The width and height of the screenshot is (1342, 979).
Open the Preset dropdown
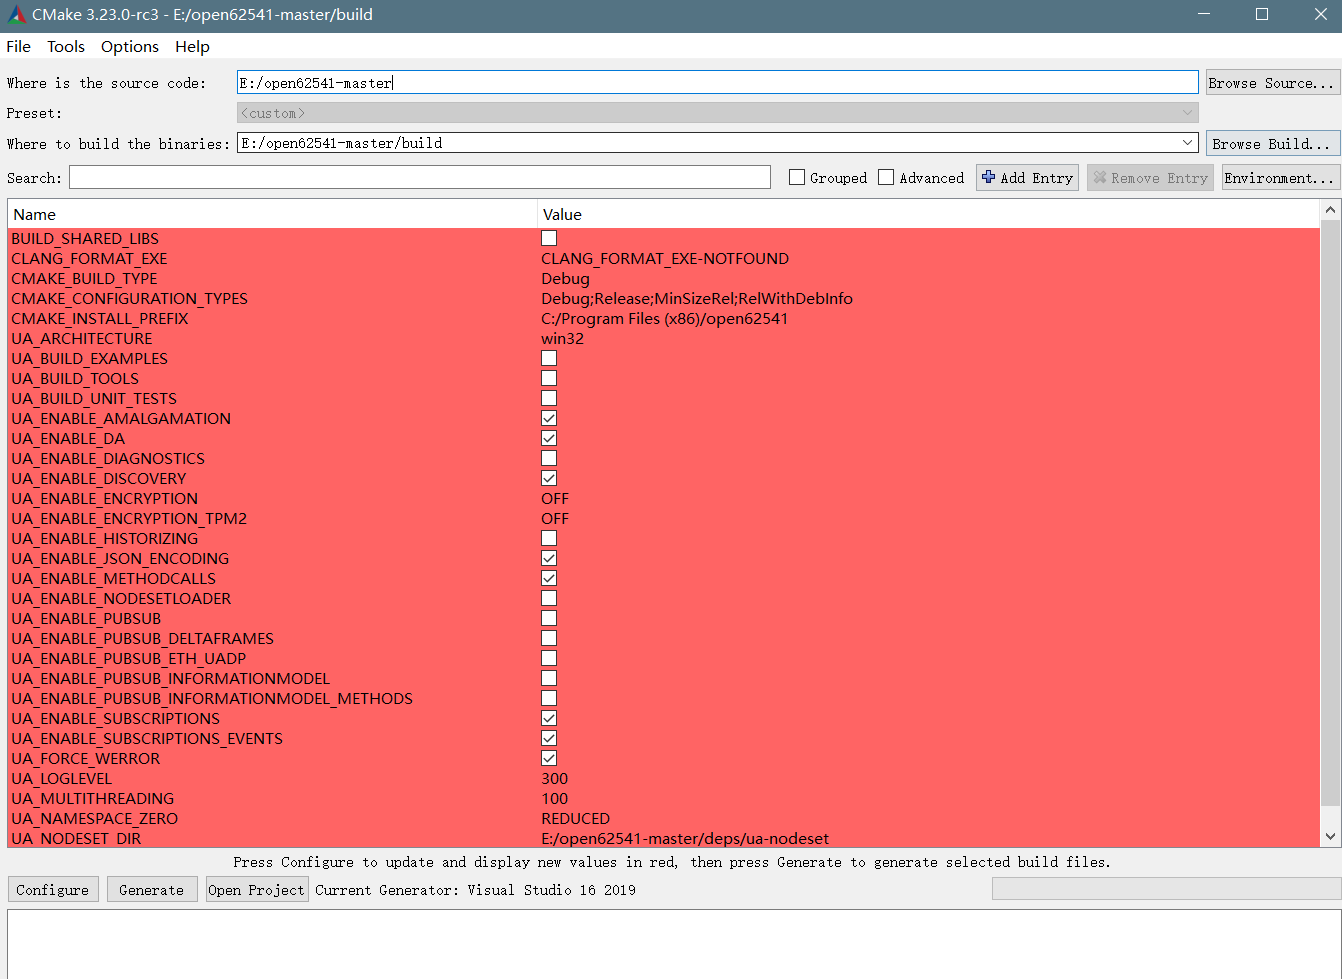(x=717, y=113)
